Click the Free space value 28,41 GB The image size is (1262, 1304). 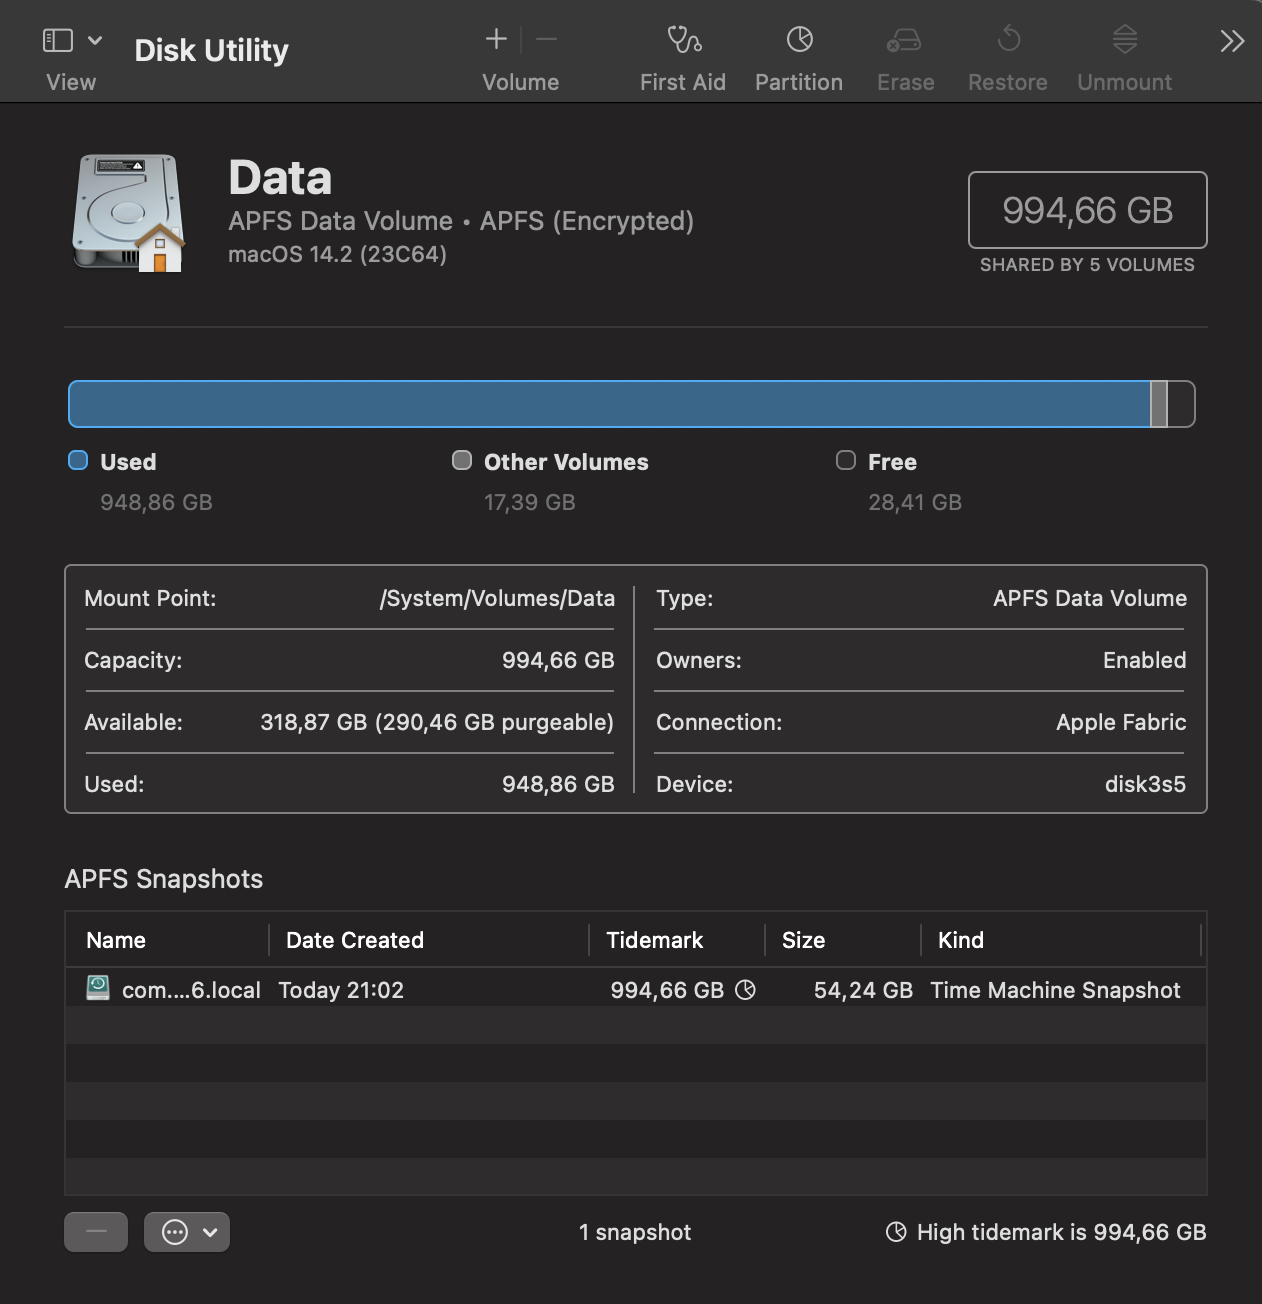click(x=915, y=502)
